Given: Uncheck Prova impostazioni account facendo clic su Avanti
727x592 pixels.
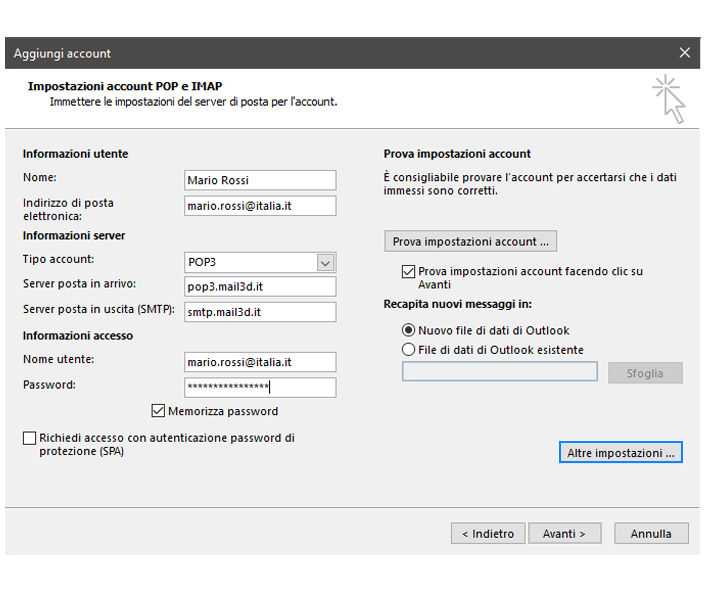Looking at the screenshot, I should 408,271.
